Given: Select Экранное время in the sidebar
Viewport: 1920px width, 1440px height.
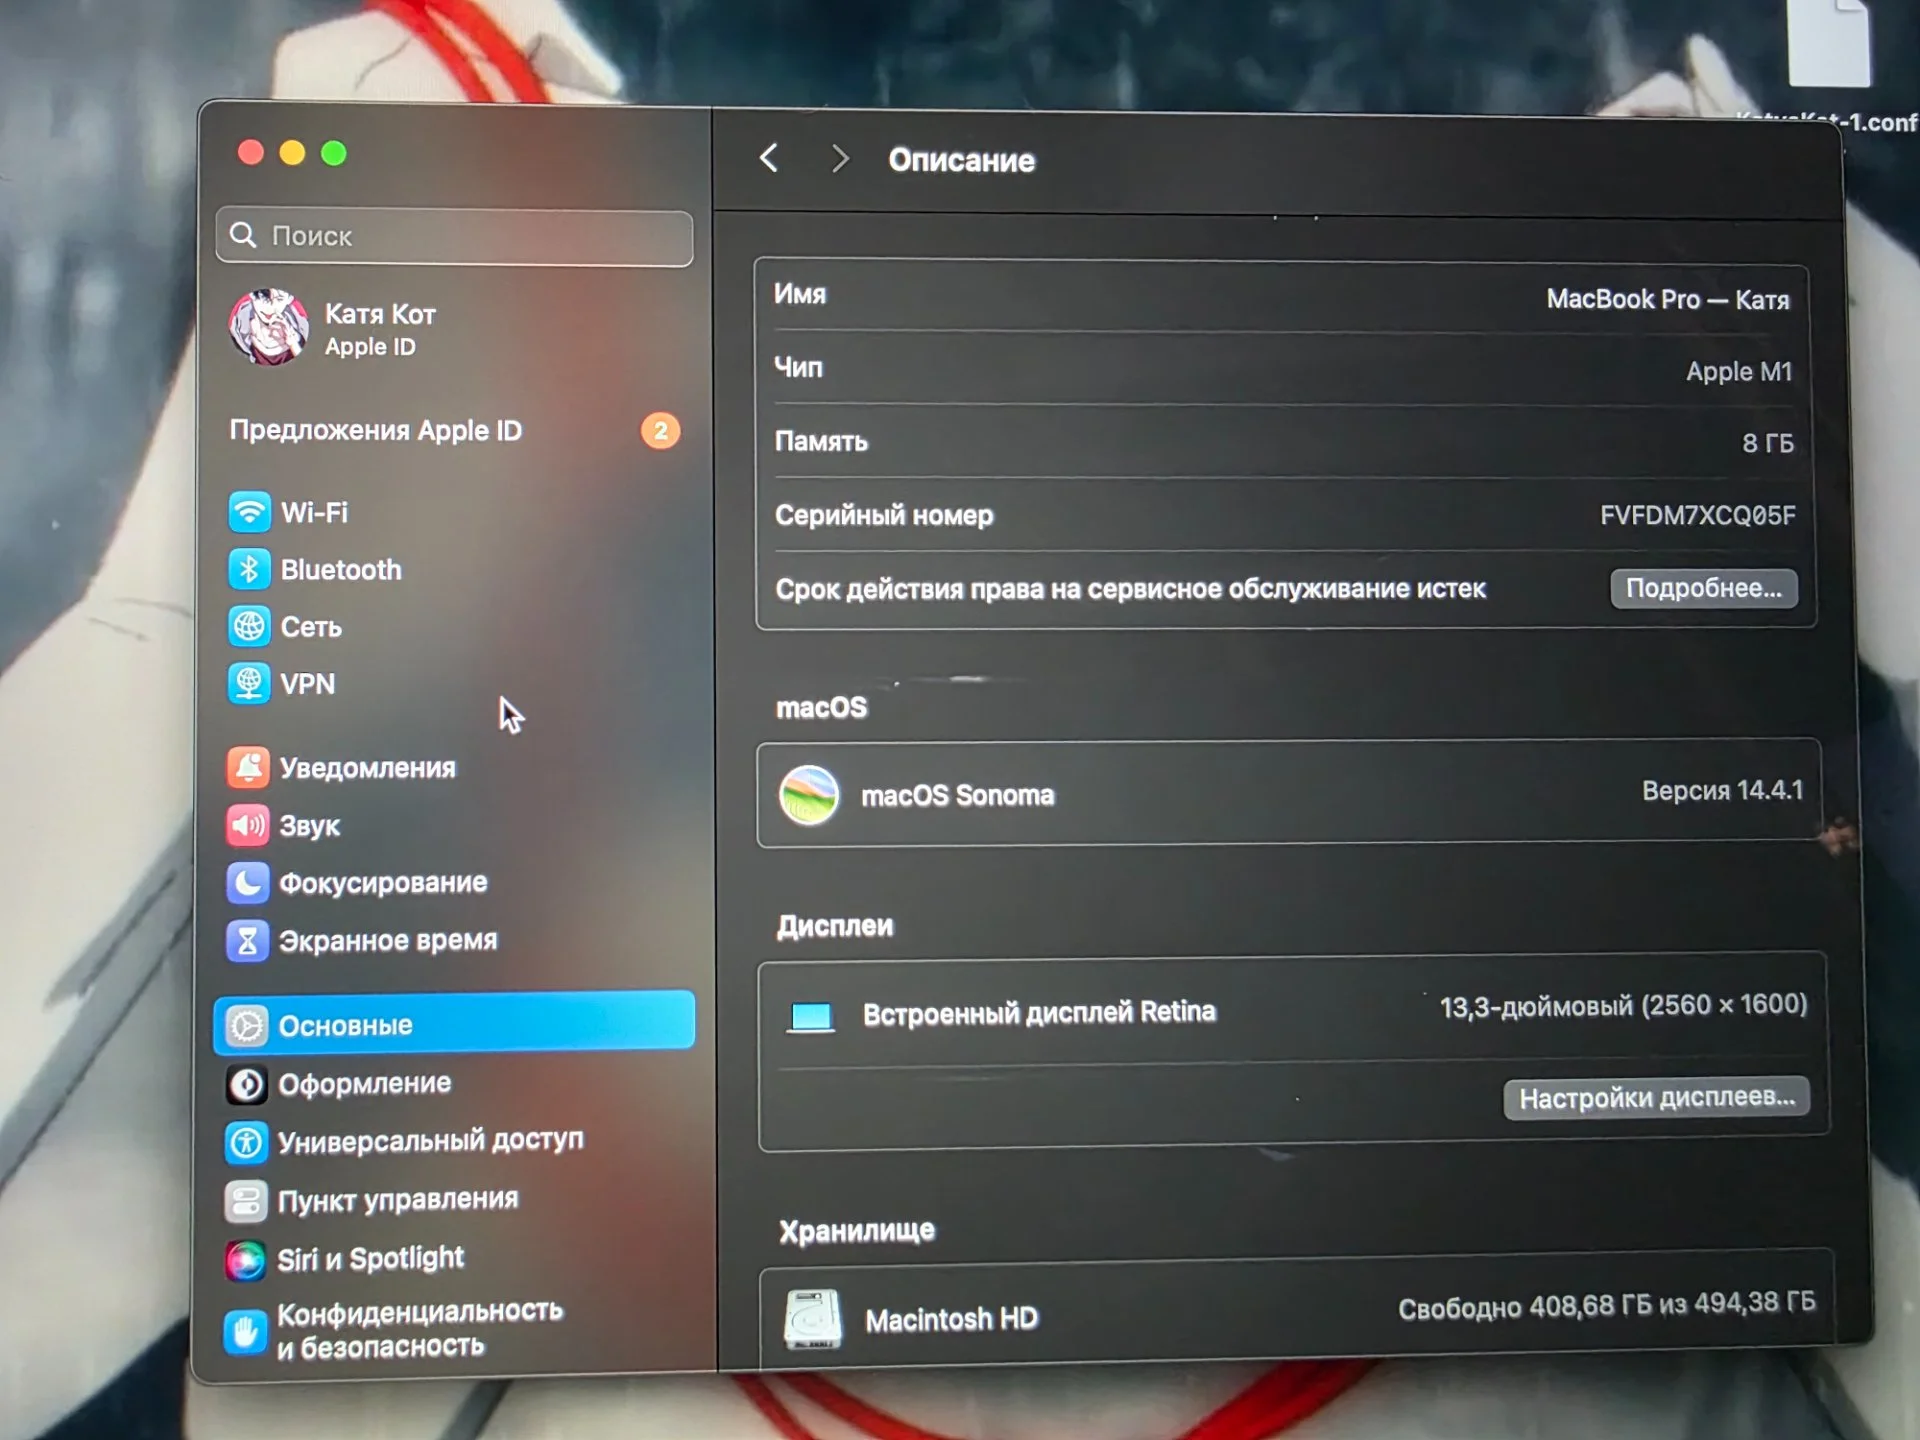Looking at the screenshot, I should coord(388,941).
